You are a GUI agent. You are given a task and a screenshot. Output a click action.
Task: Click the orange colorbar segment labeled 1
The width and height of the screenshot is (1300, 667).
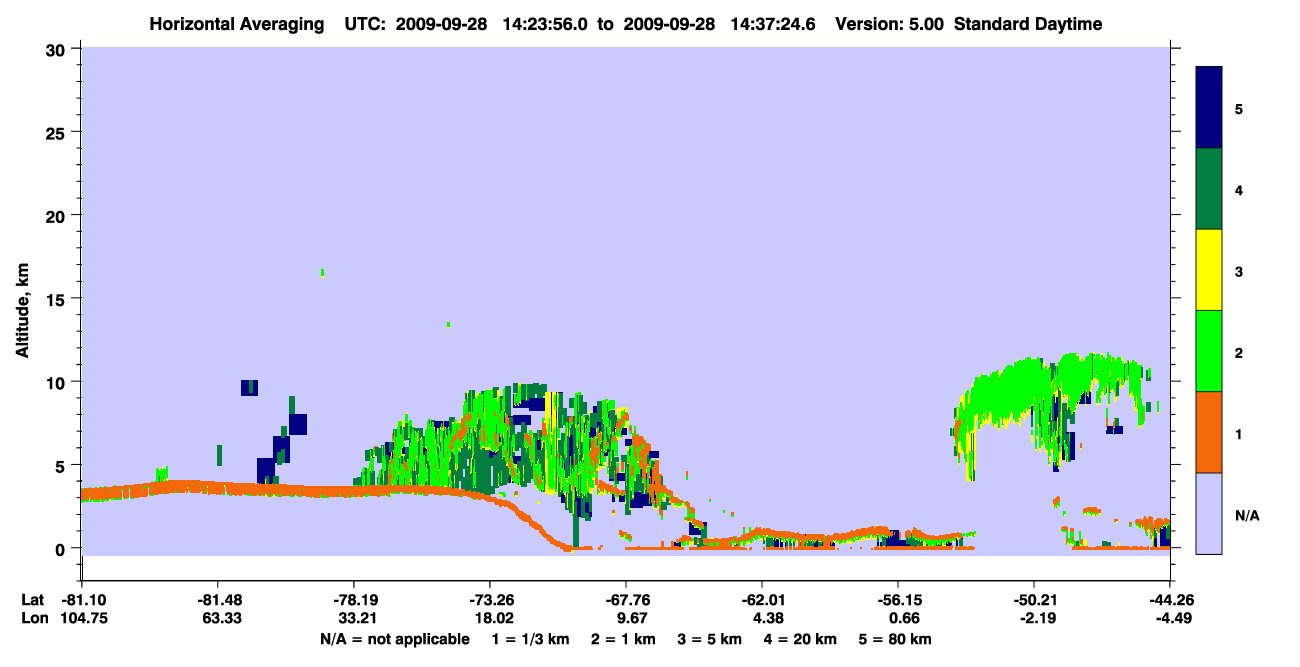[1209, 432]
